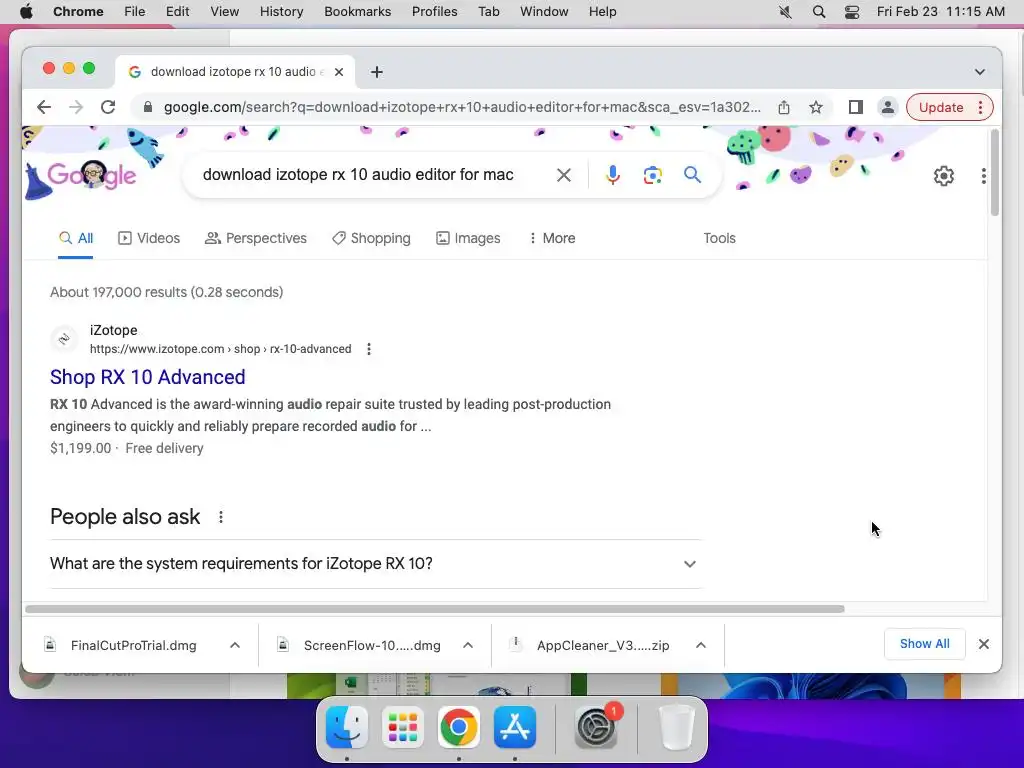Open the Chrome three-dot menu beside Update

[980, 107]
